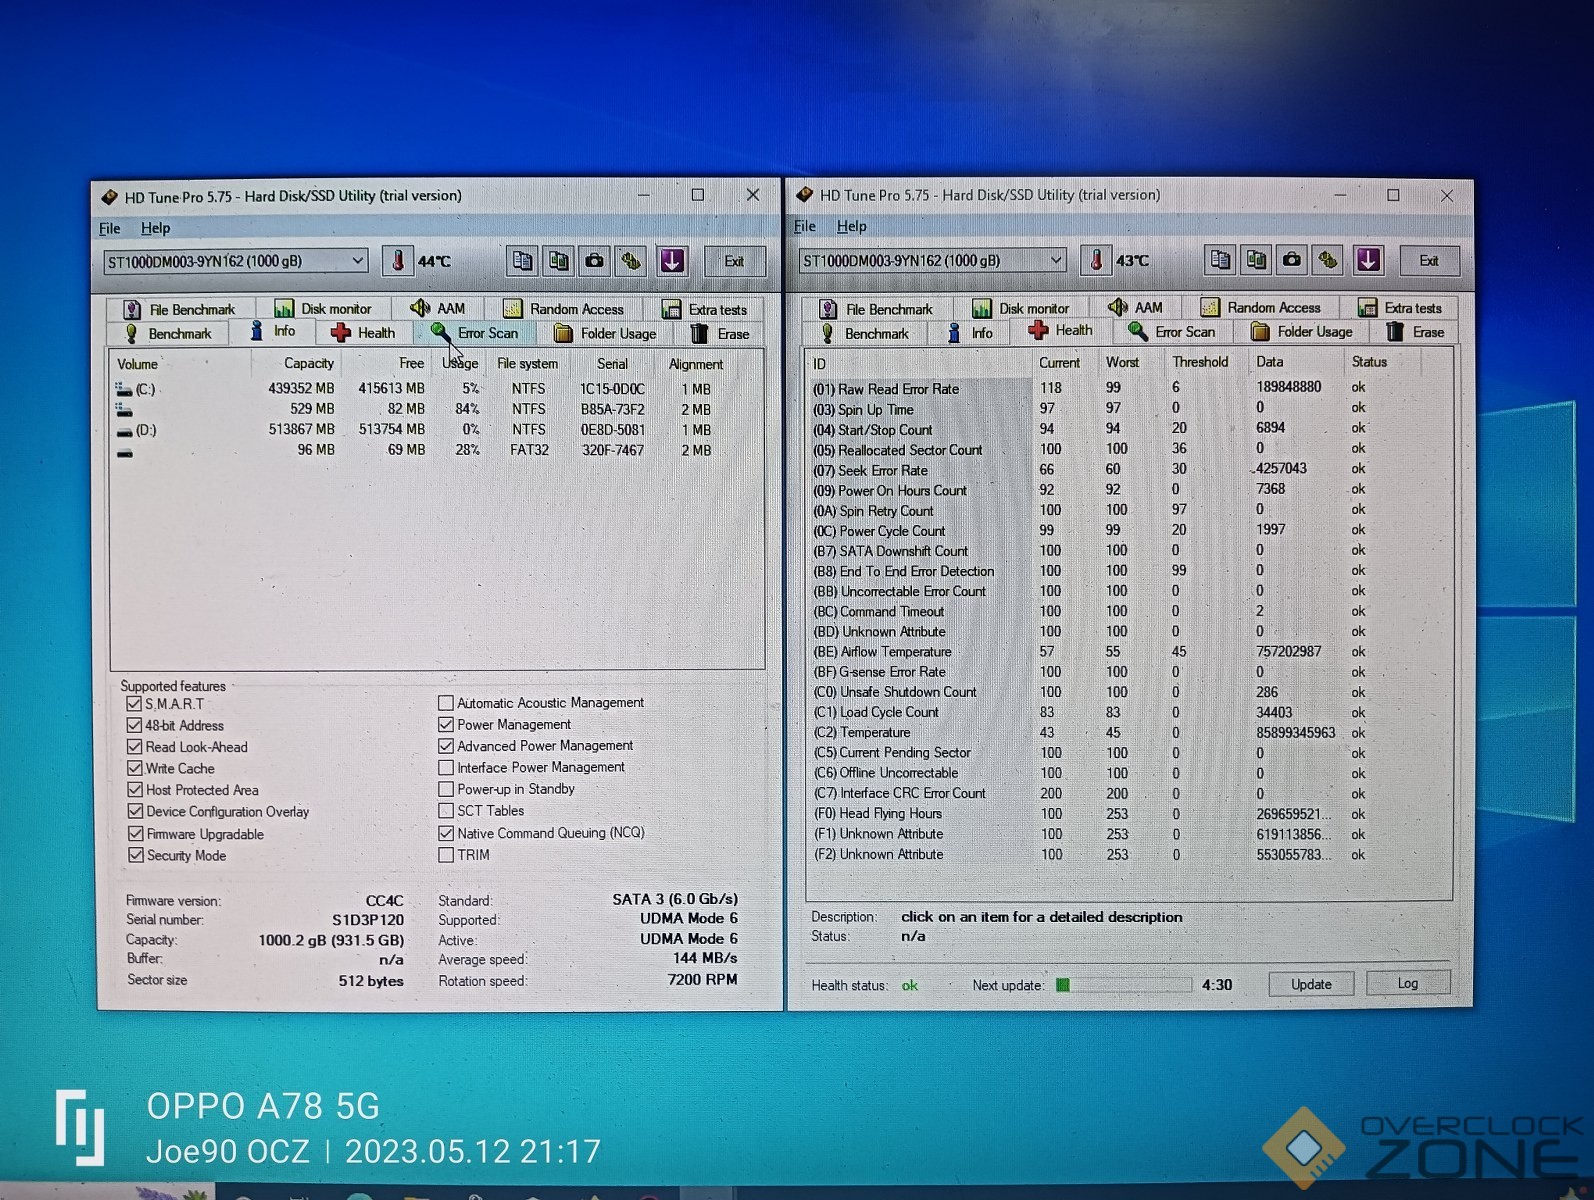Open File menu in right window
This screenshot has height=1200, width=1594.
[805, 226]
